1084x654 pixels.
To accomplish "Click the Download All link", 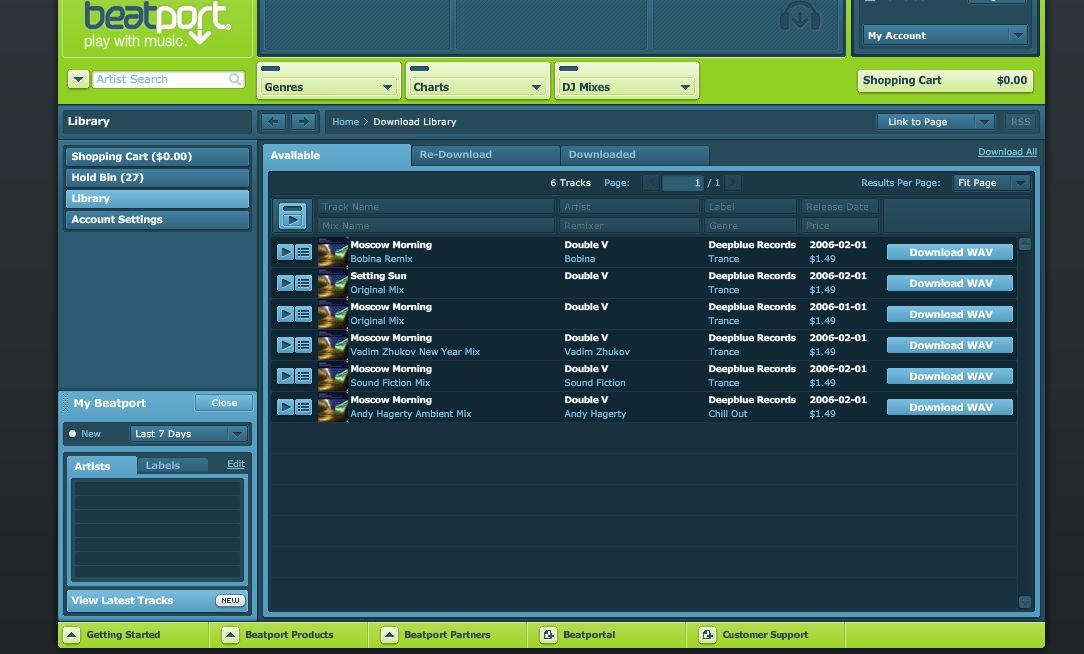I will coord(1007,152).
